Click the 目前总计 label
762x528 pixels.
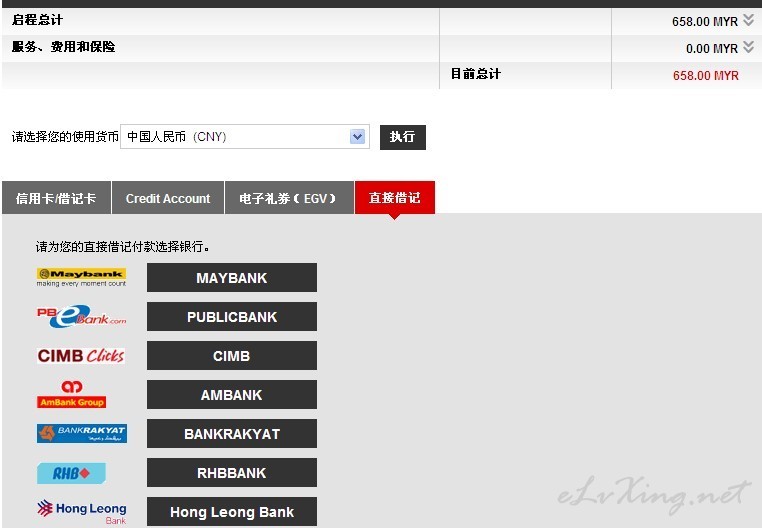pos(476,74)
